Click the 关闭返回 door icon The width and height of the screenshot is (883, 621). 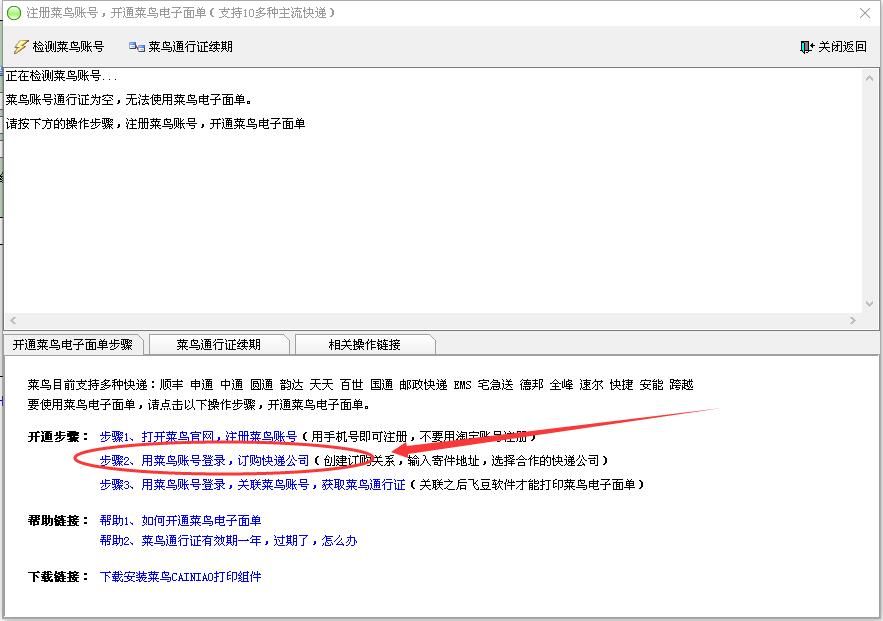[806, 47]
